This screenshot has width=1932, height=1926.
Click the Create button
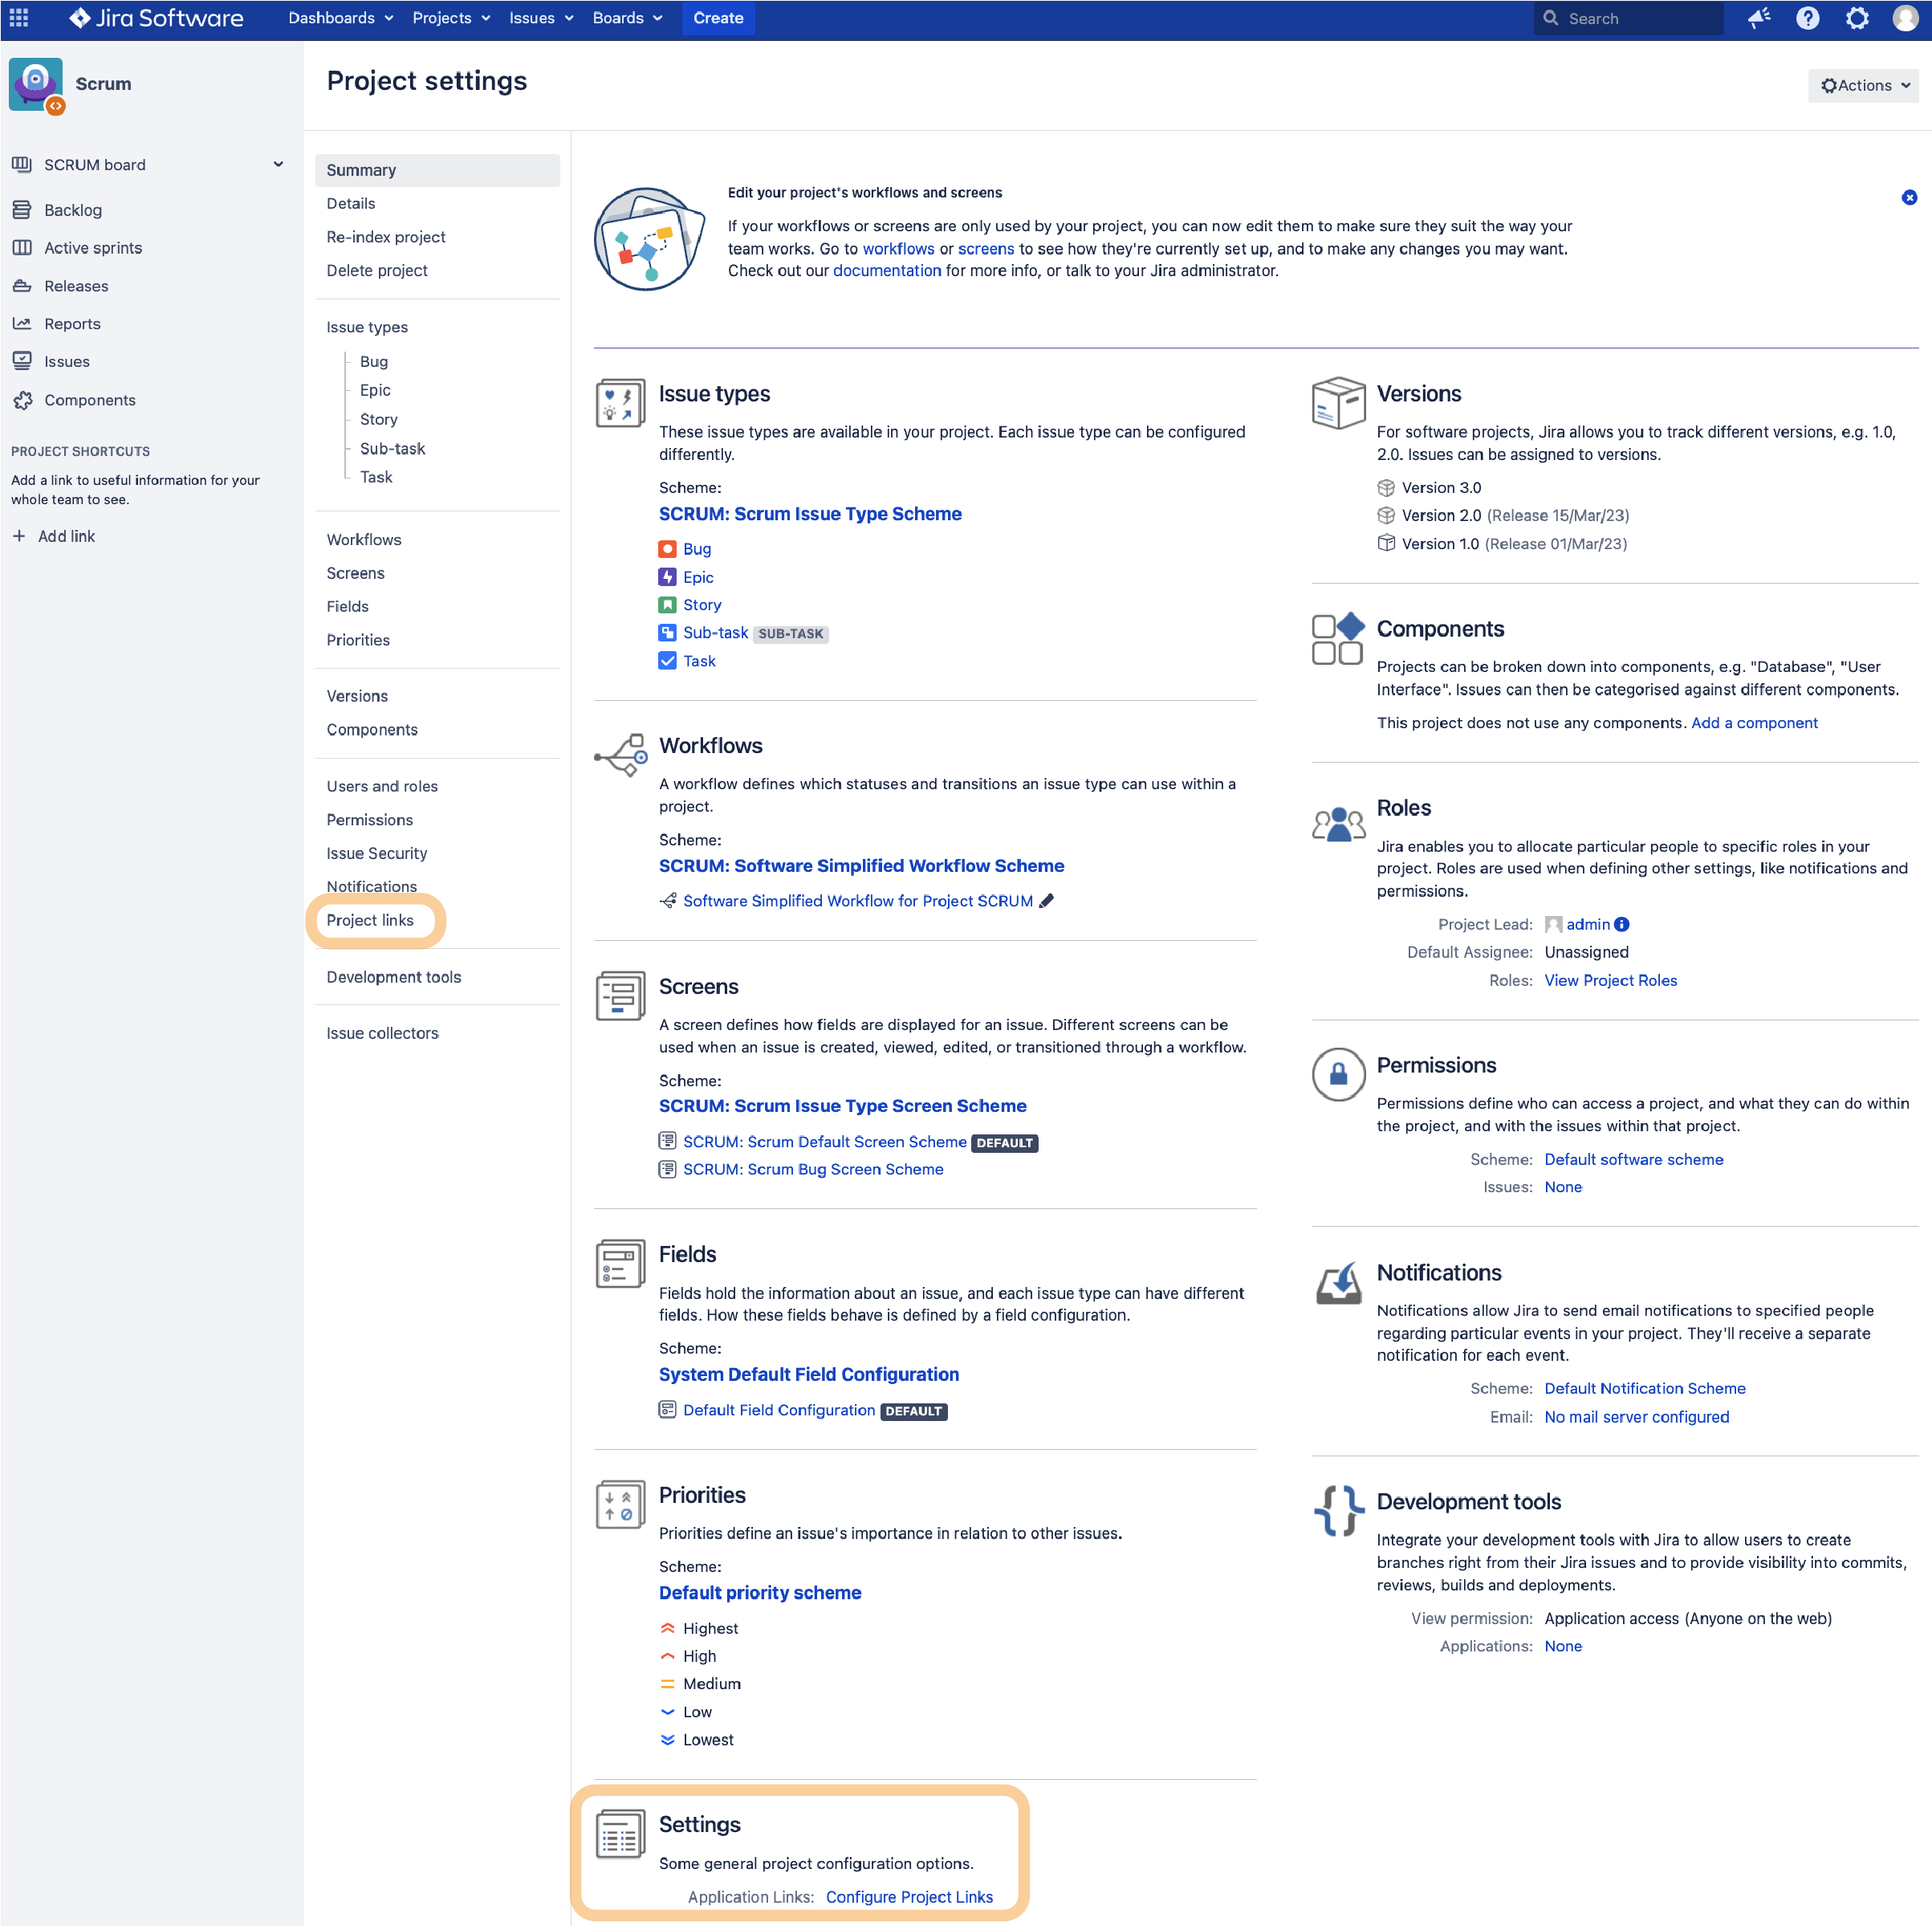(718, 18)
